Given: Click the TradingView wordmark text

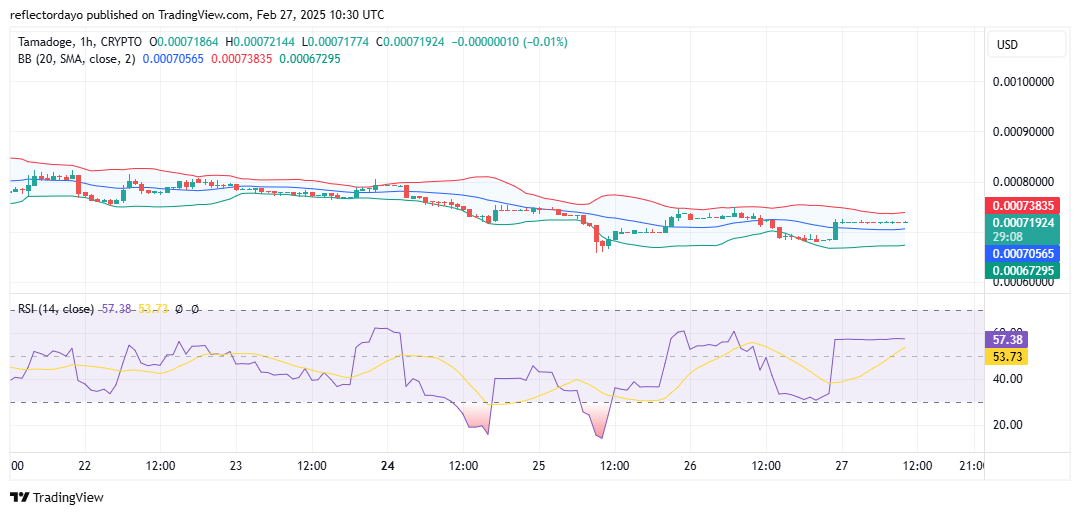Looking at the screenshot, I should pos(68,497).
